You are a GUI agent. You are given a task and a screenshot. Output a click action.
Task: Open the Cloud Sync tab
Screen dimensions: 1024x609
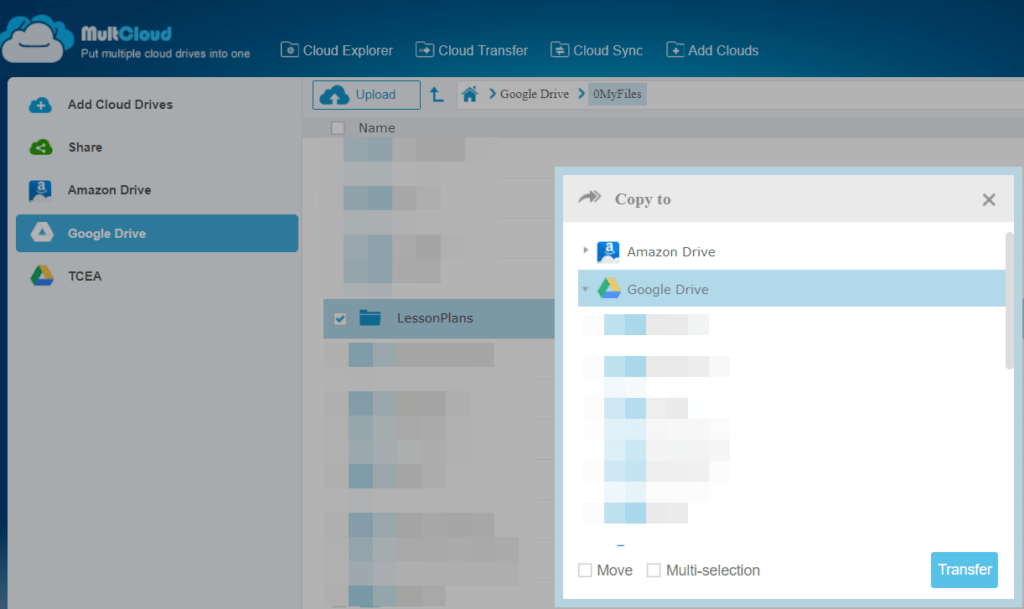(x=596, y=50)
